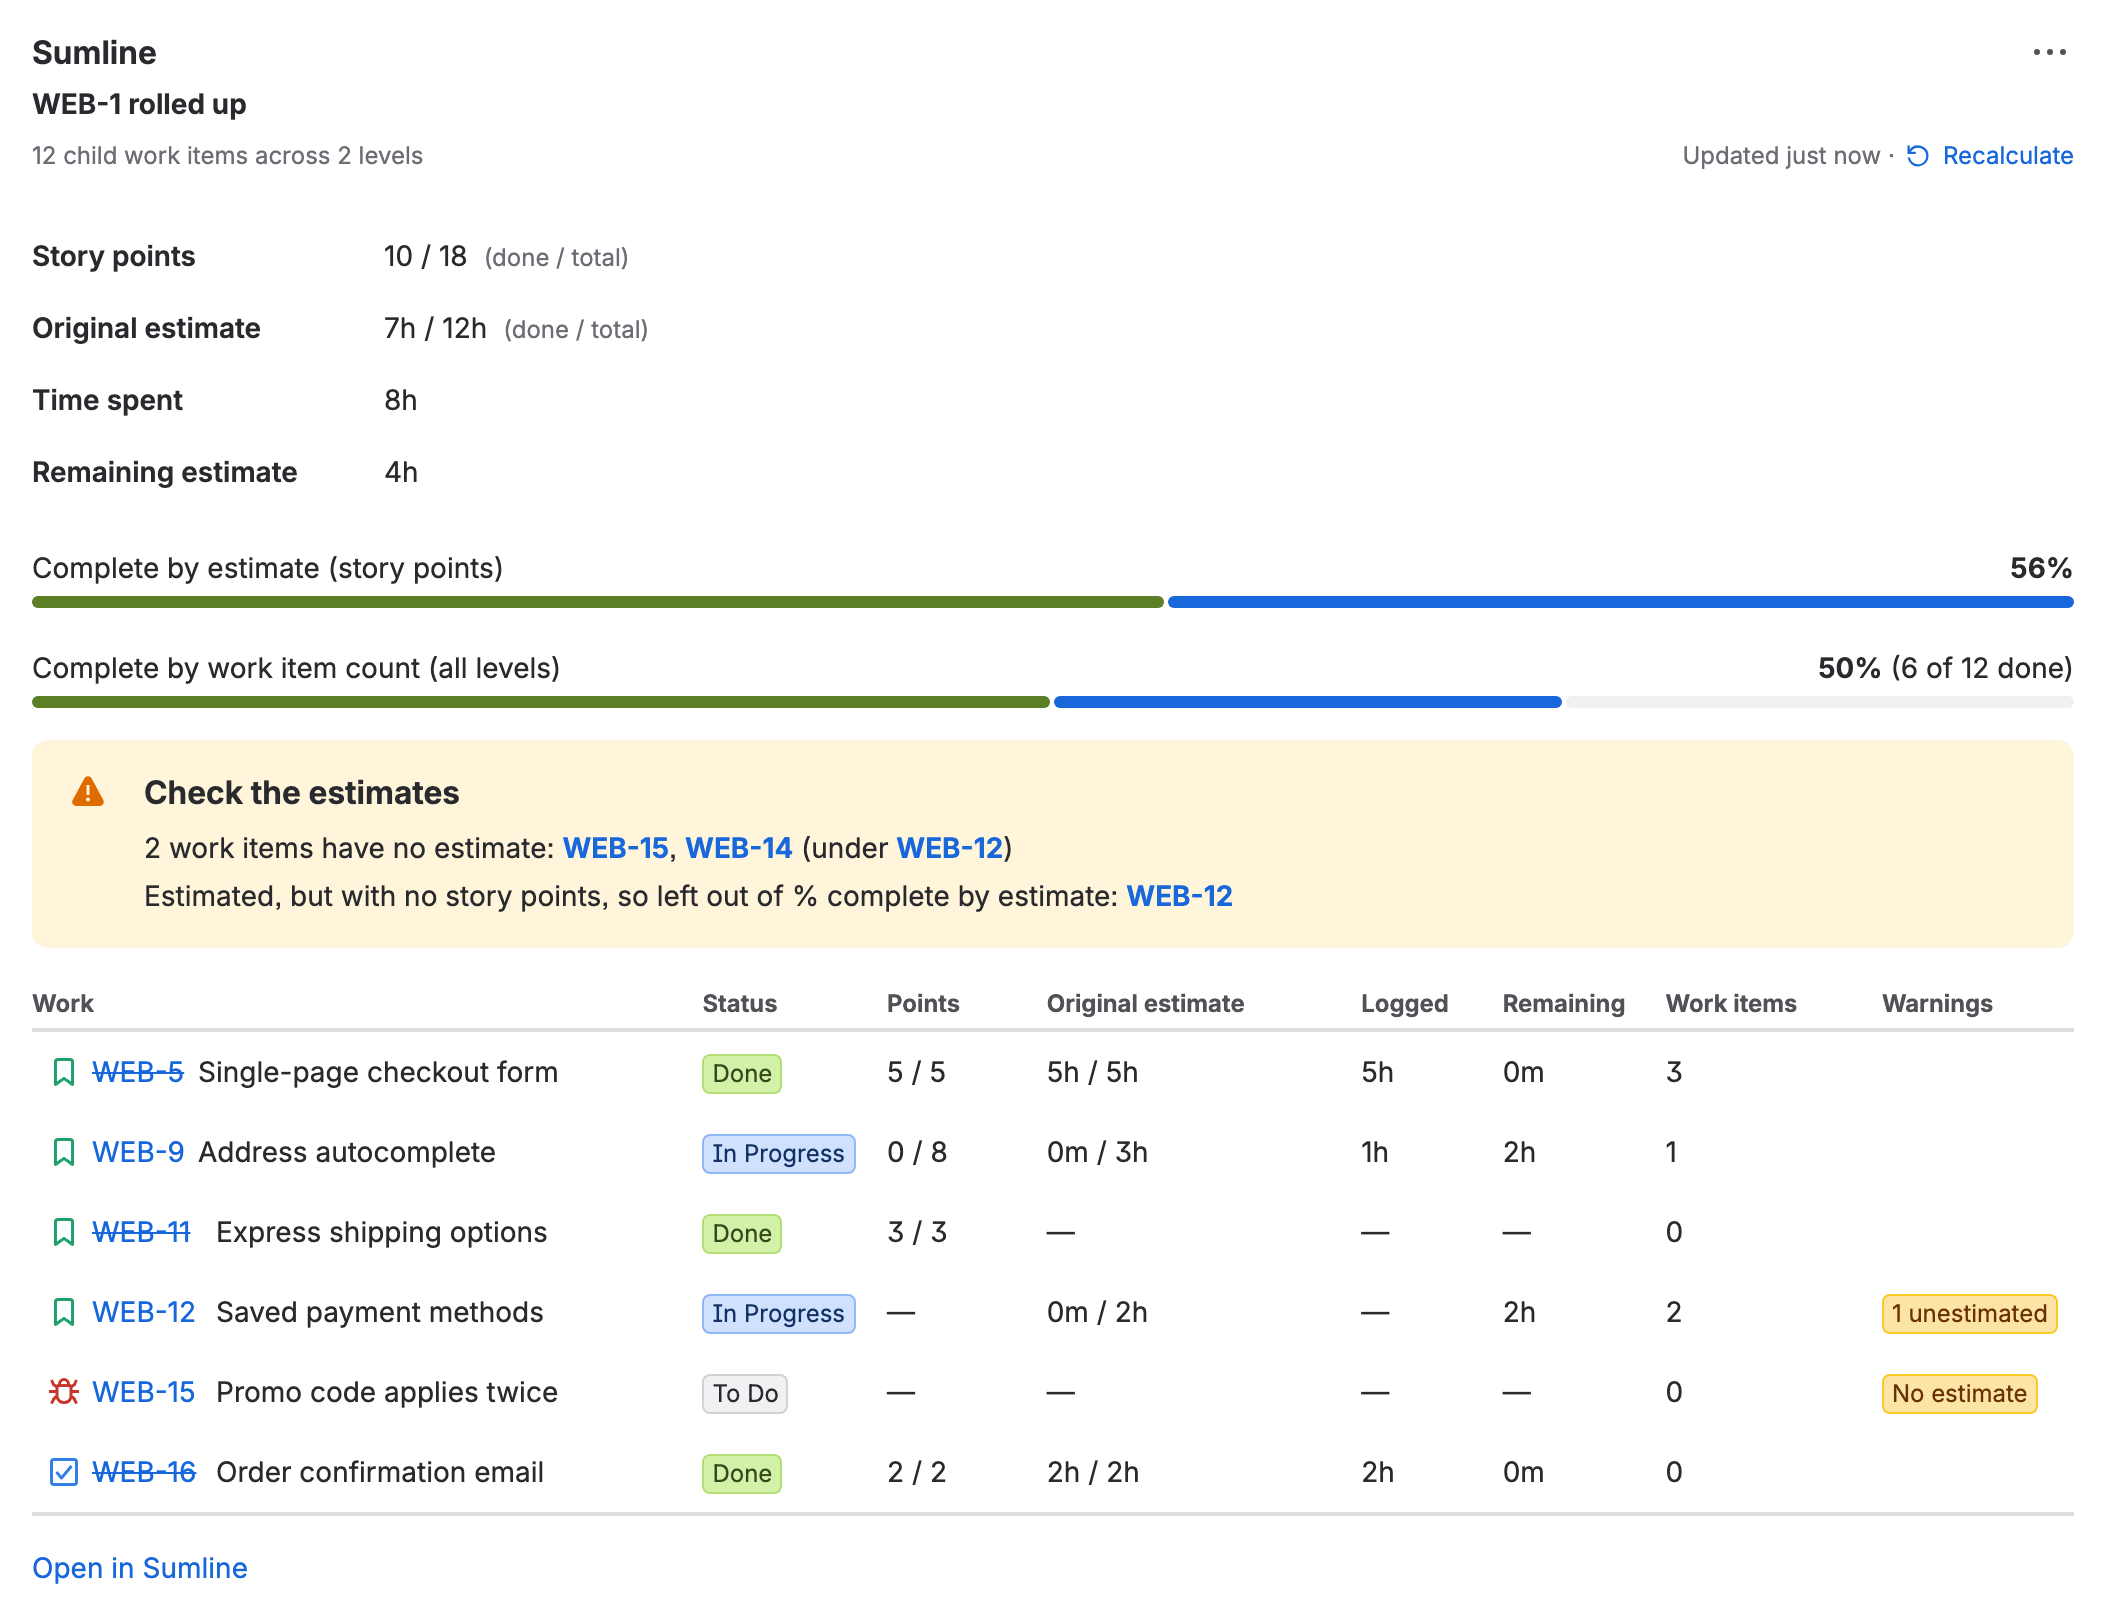Click In Progress status badge for WEB-9
The height and width of the screenshot is (1620, 2106).
click(x=778, y=1153)
